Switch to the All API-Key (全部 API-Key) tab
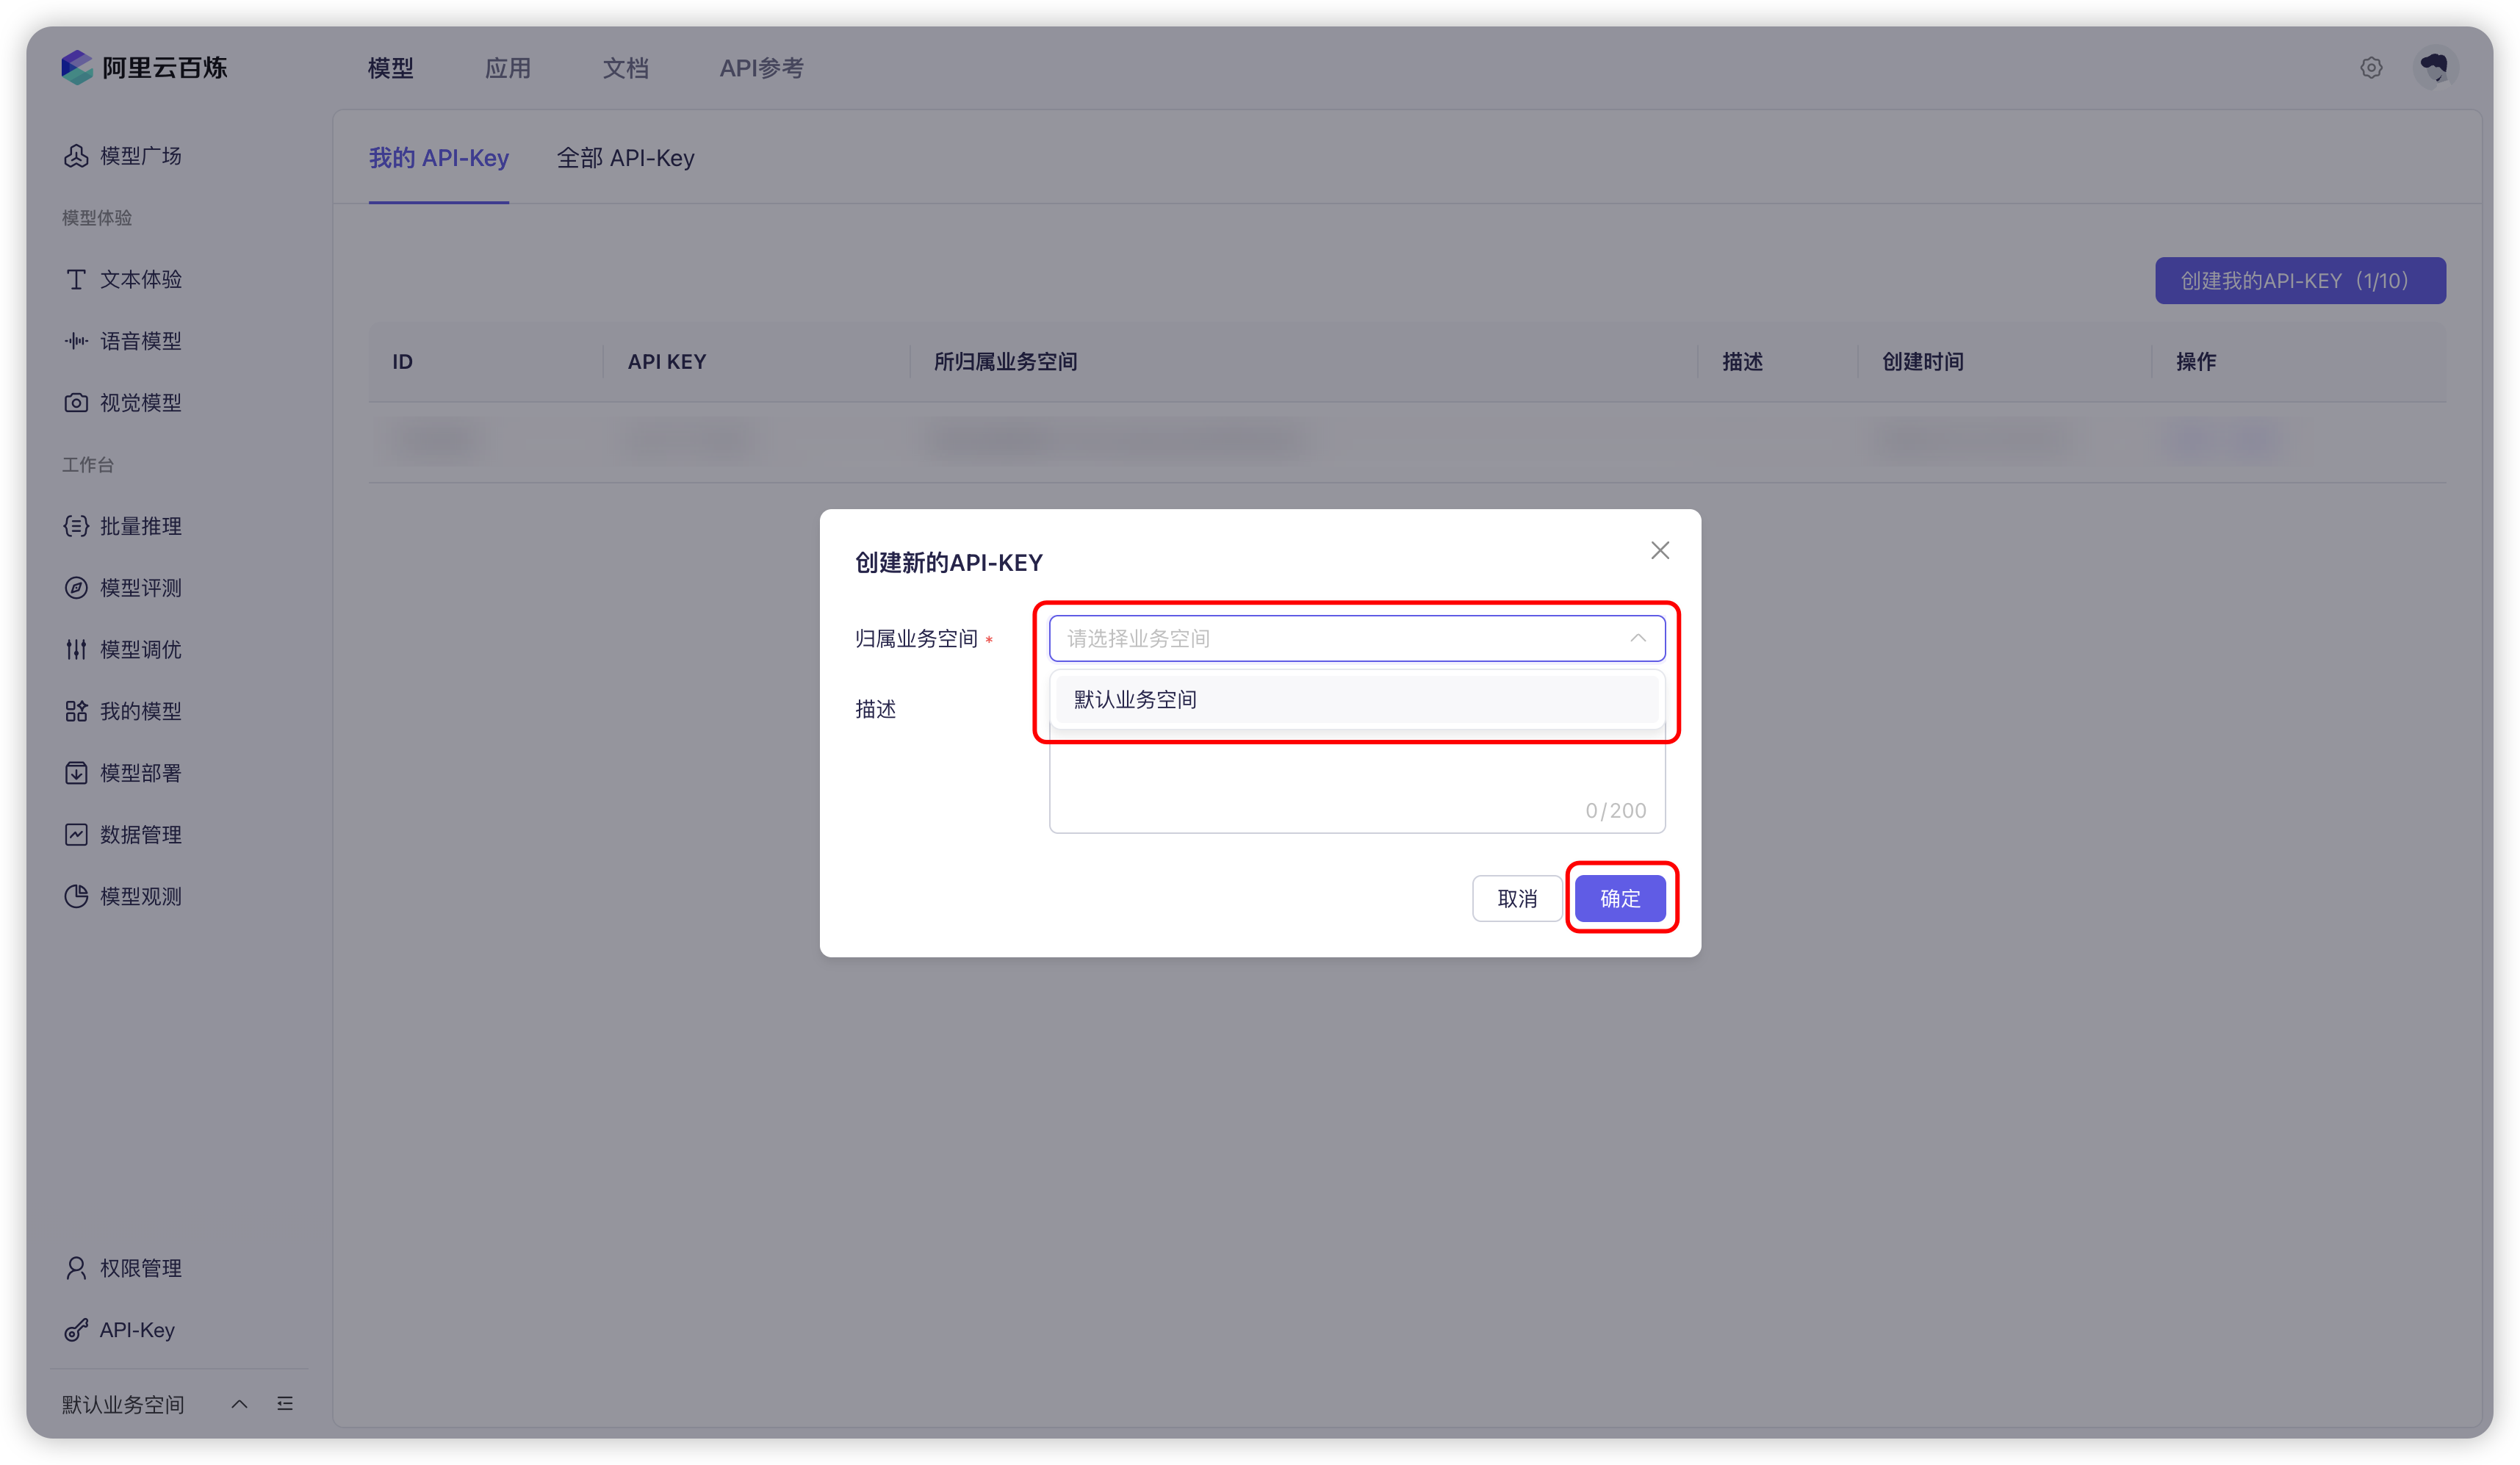Screen dimensions: 2520x1465 [x=625, y=158]
